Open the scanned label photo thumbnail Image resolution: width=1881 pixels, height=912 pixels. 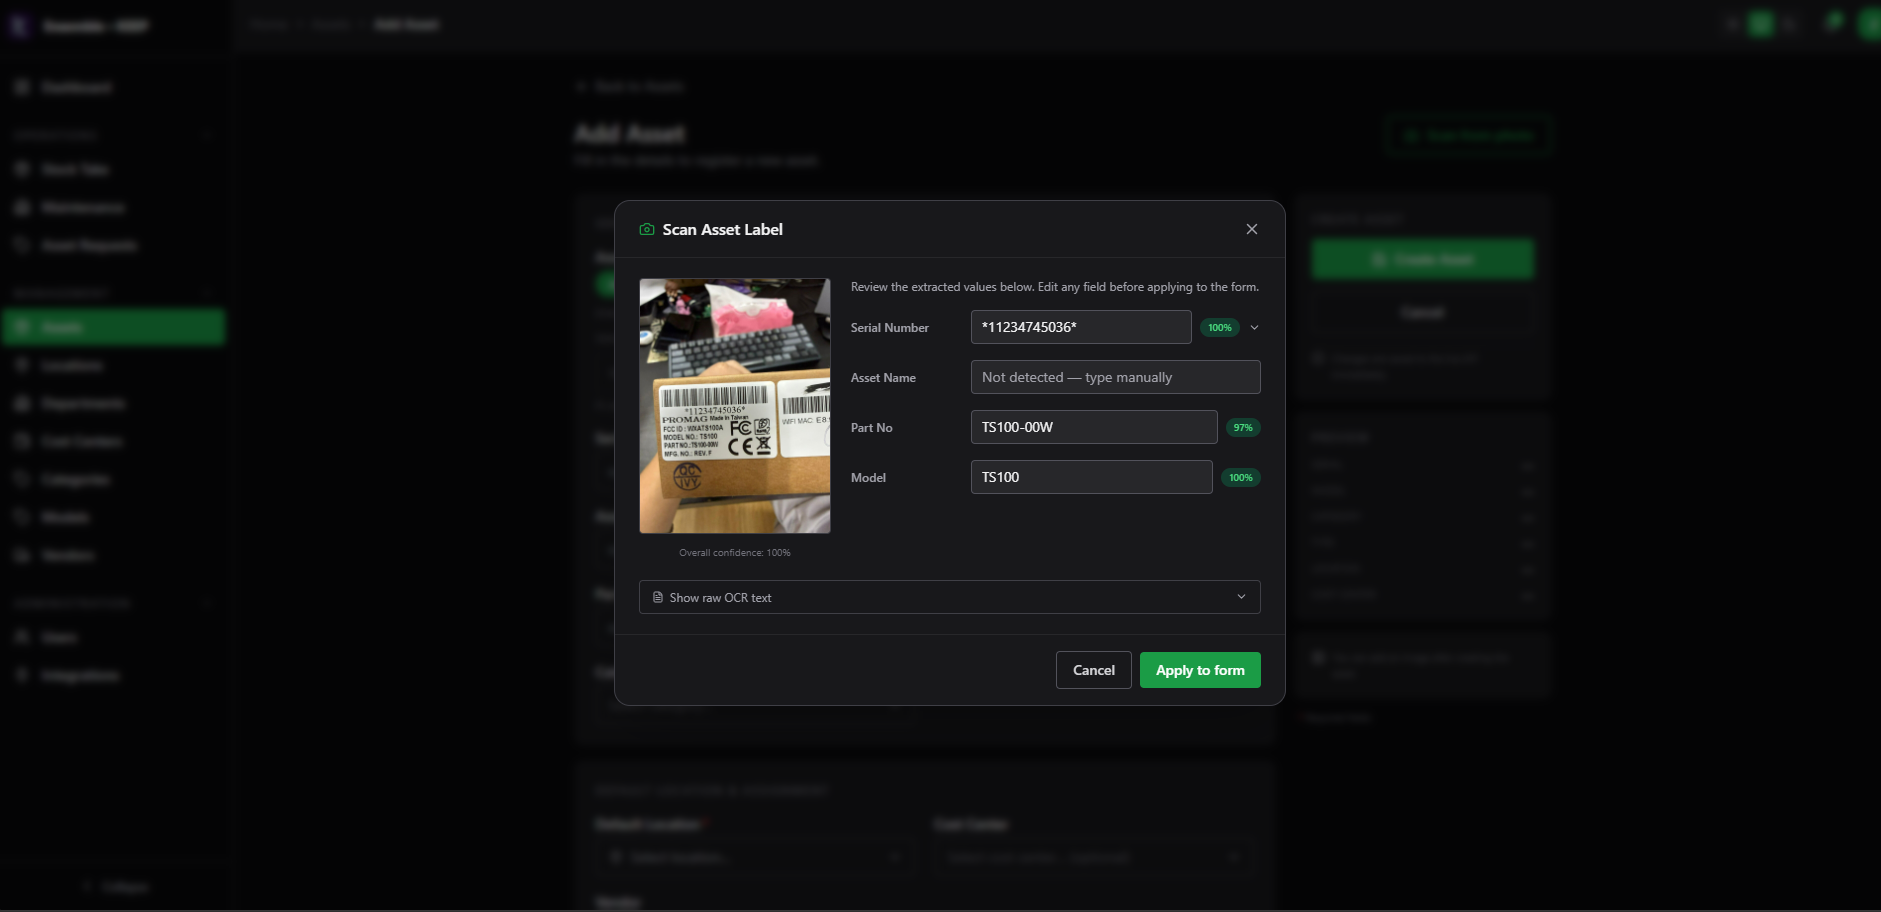click(x=735, y=406)
